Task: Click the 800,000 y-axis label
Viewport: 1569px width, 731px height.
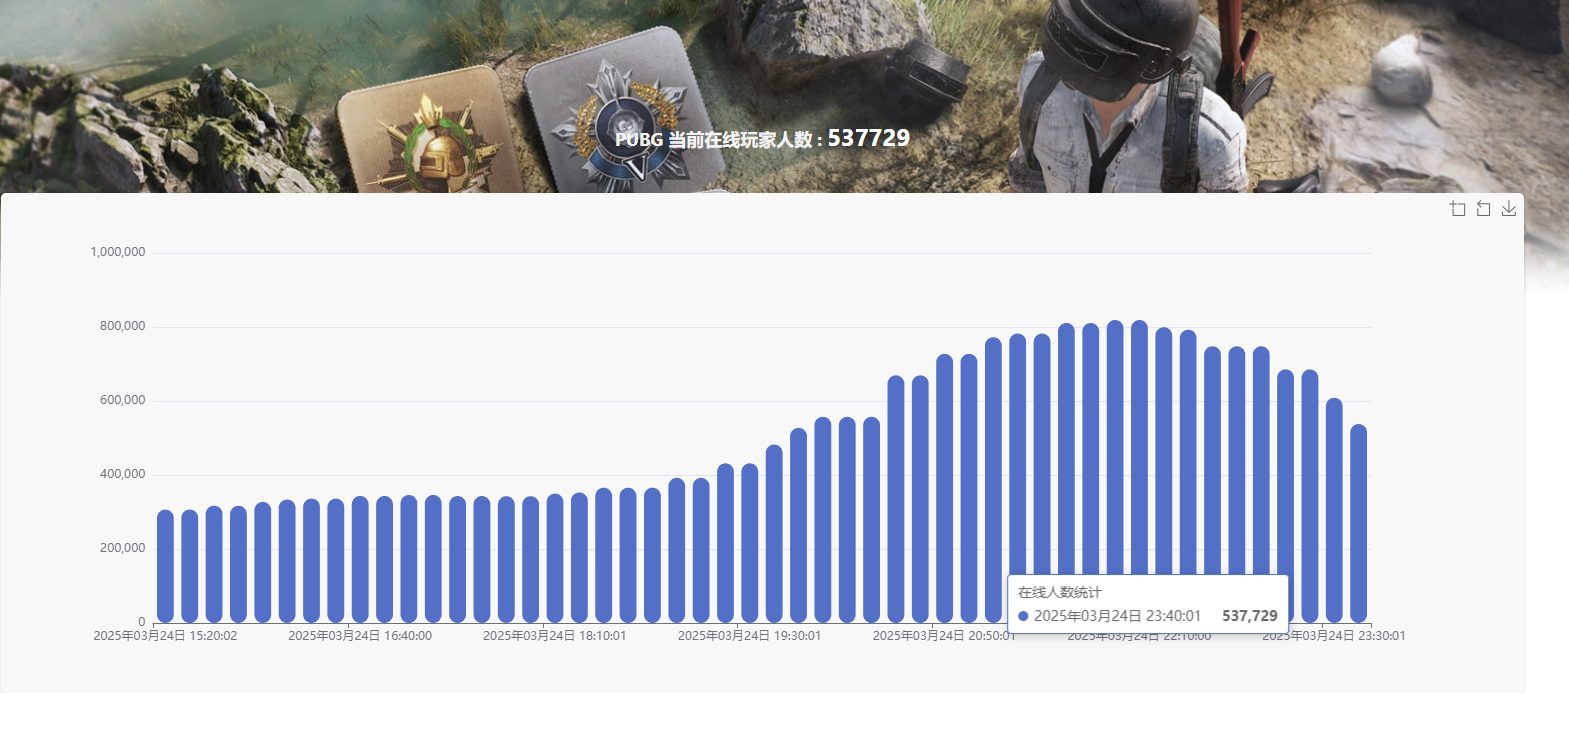Action: click(122, 326)
